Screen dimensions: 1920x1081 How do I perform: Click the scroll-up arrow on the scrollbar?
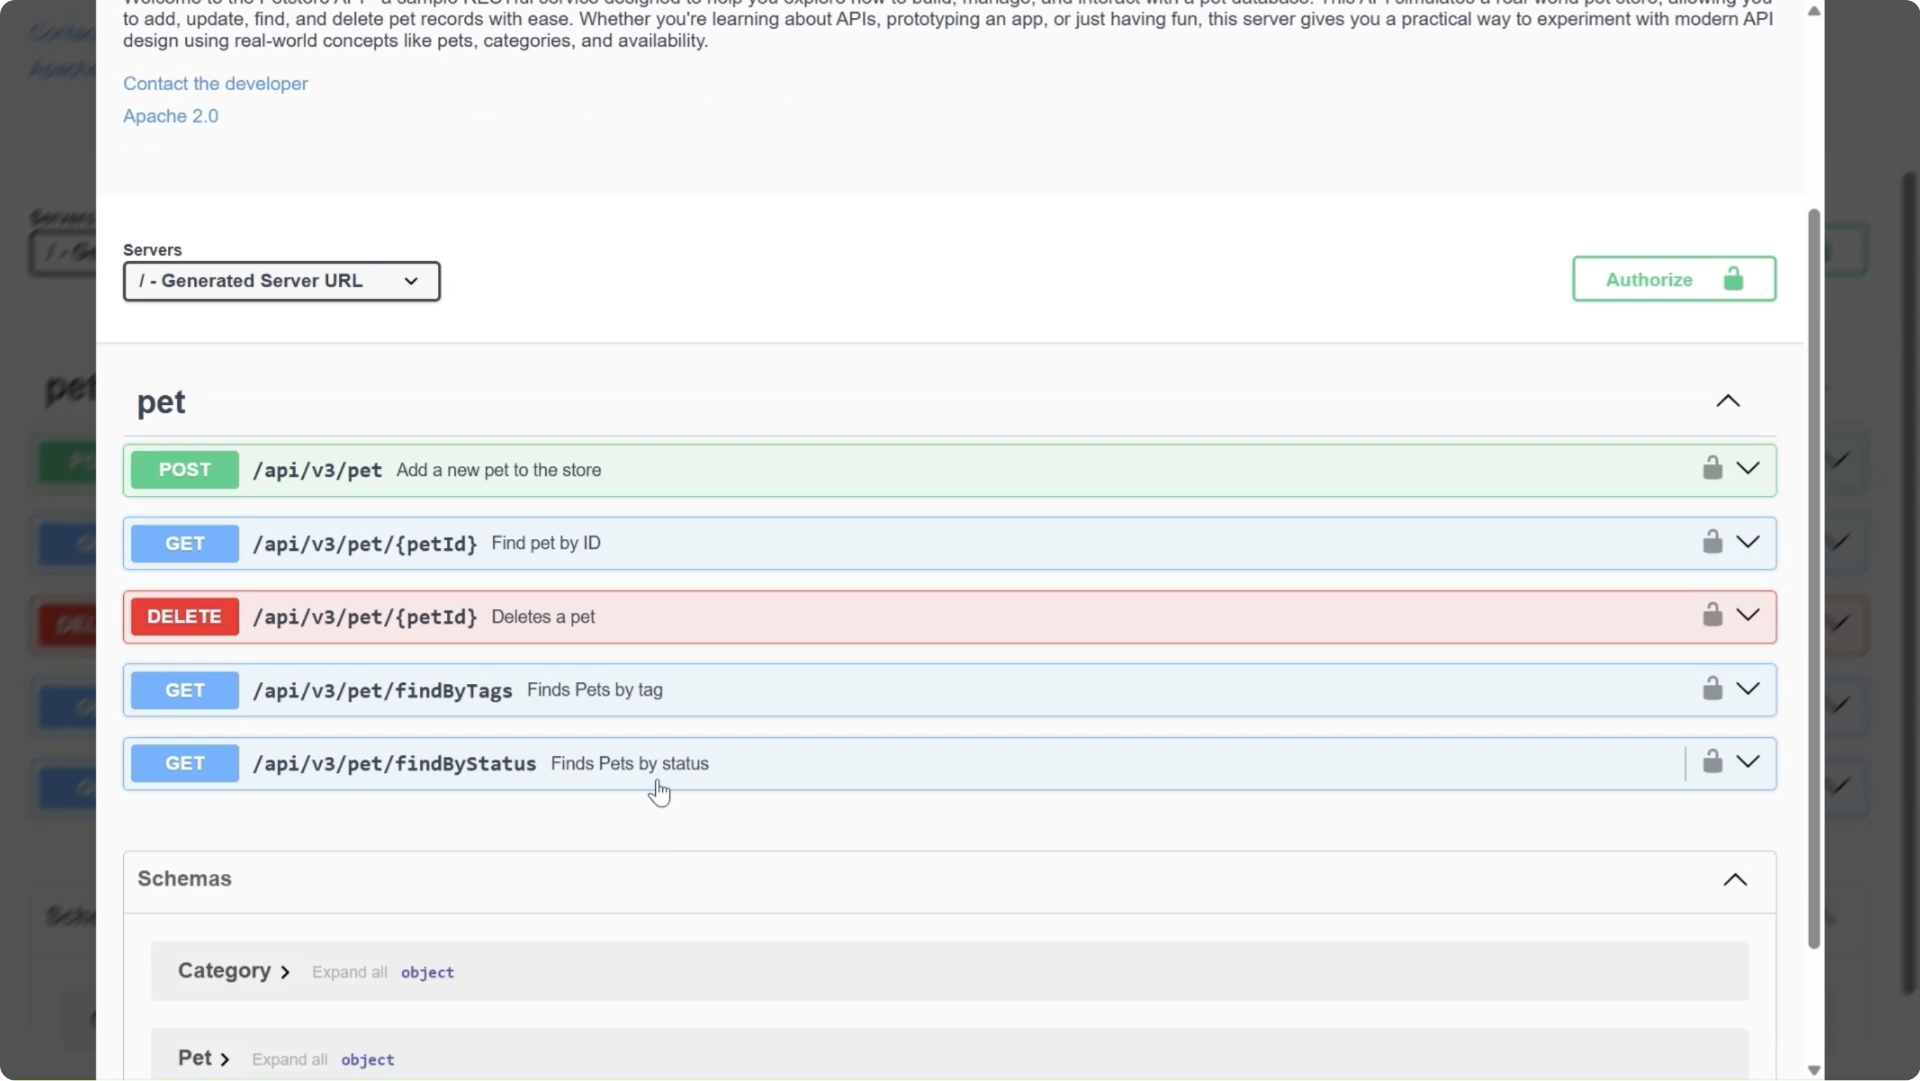click(x=1813, y=12)
